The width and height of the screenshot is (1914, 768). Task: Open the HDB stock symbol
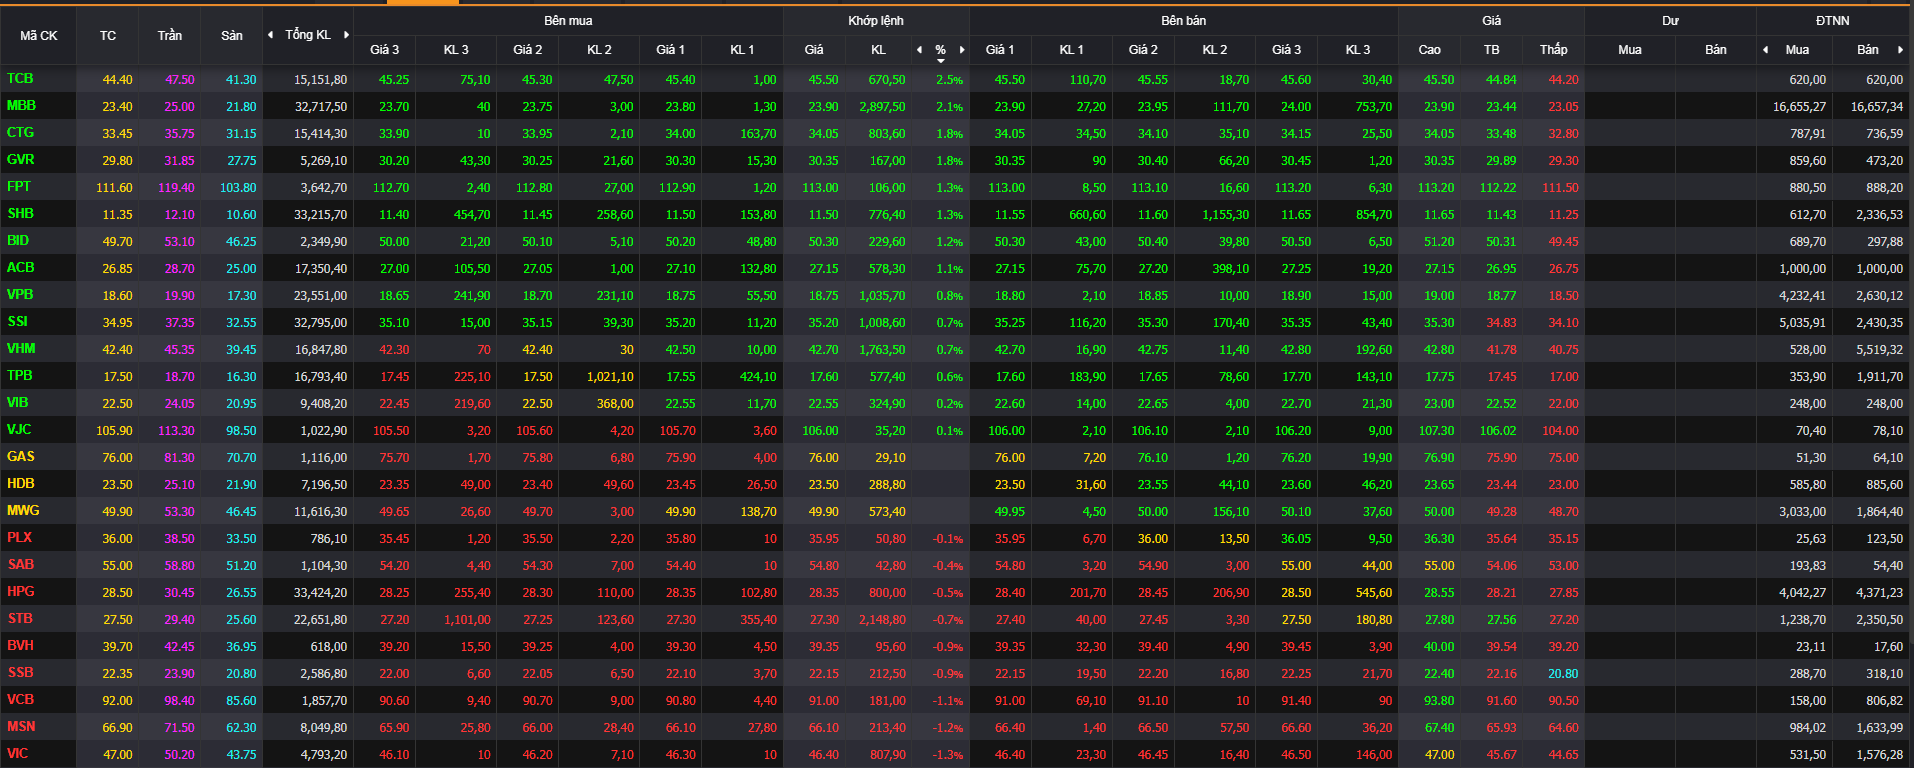tap(21, 484)
